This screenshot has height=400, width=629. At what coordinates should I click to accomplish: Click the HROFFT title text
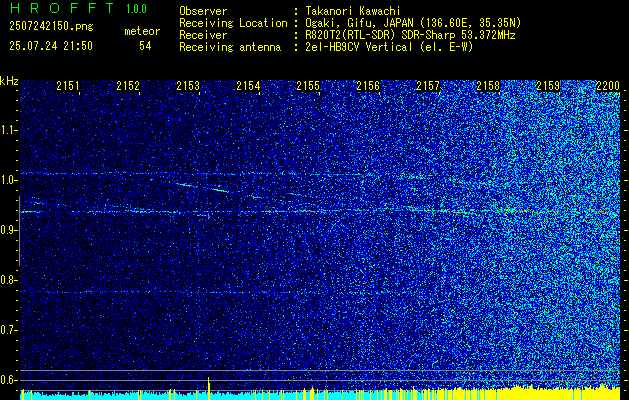pyautogui.click(x=63, y=8)
